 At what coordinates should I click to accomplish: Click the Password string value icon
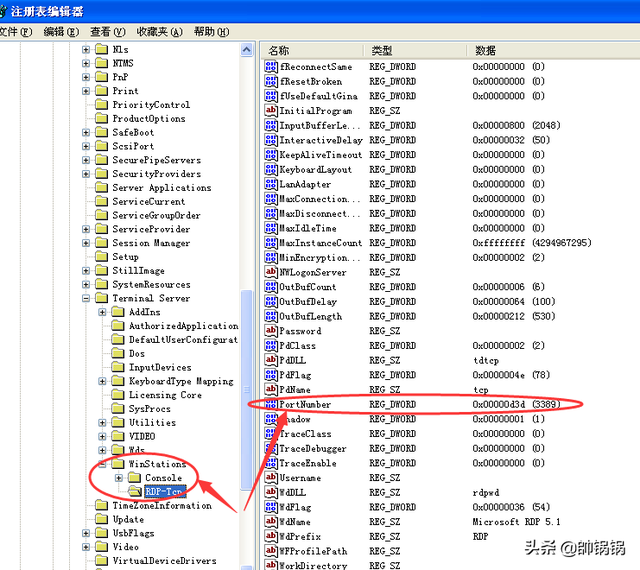pos(271,331)
